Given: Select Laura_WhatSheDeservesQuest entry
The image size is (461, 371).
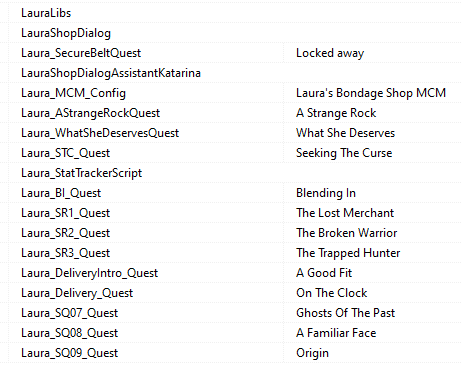Looking at the screenshot, I should (x=100, y=133).
